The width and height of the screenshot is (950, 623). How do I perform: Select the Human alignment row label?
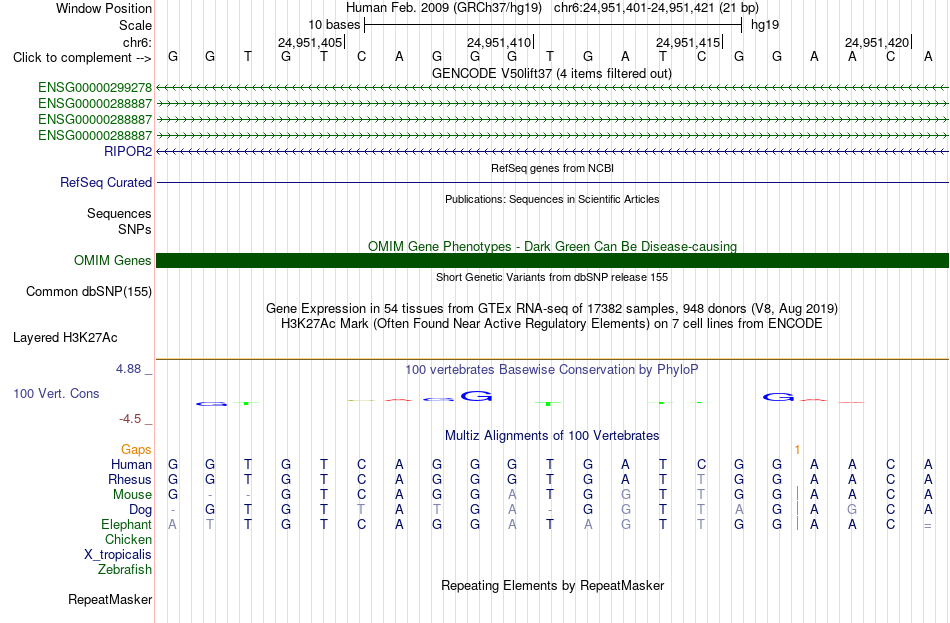tap(131, 465)
